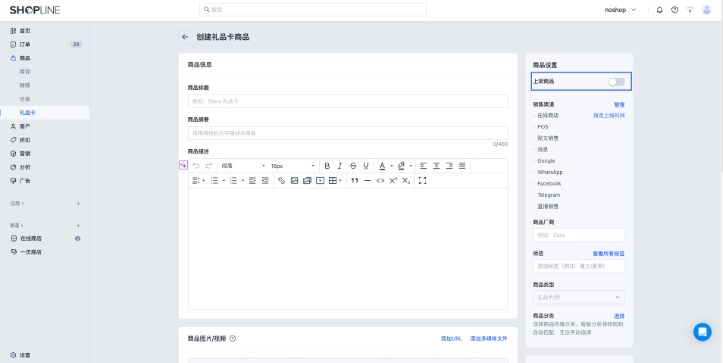Insert a code block
Viewport: 723px width, 363px height.
click(x=380, y=181)
